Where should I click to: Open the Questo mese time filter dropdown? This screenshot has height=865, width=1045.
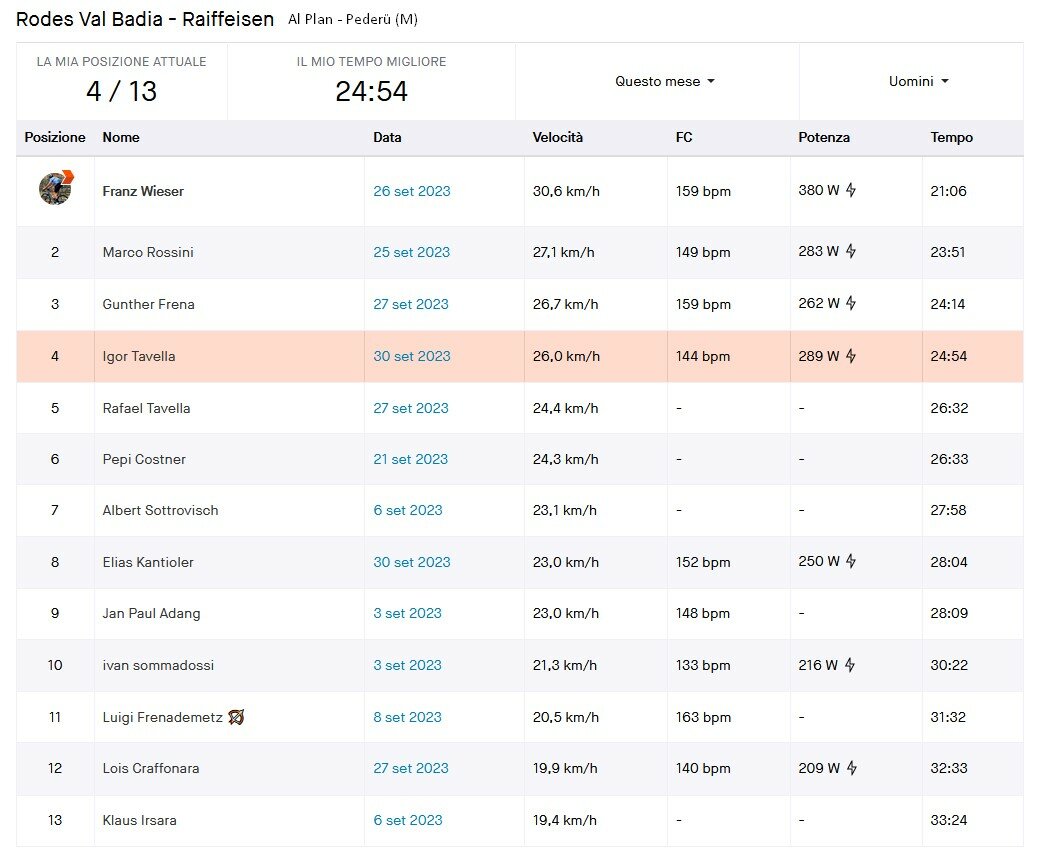coord(665,81)
